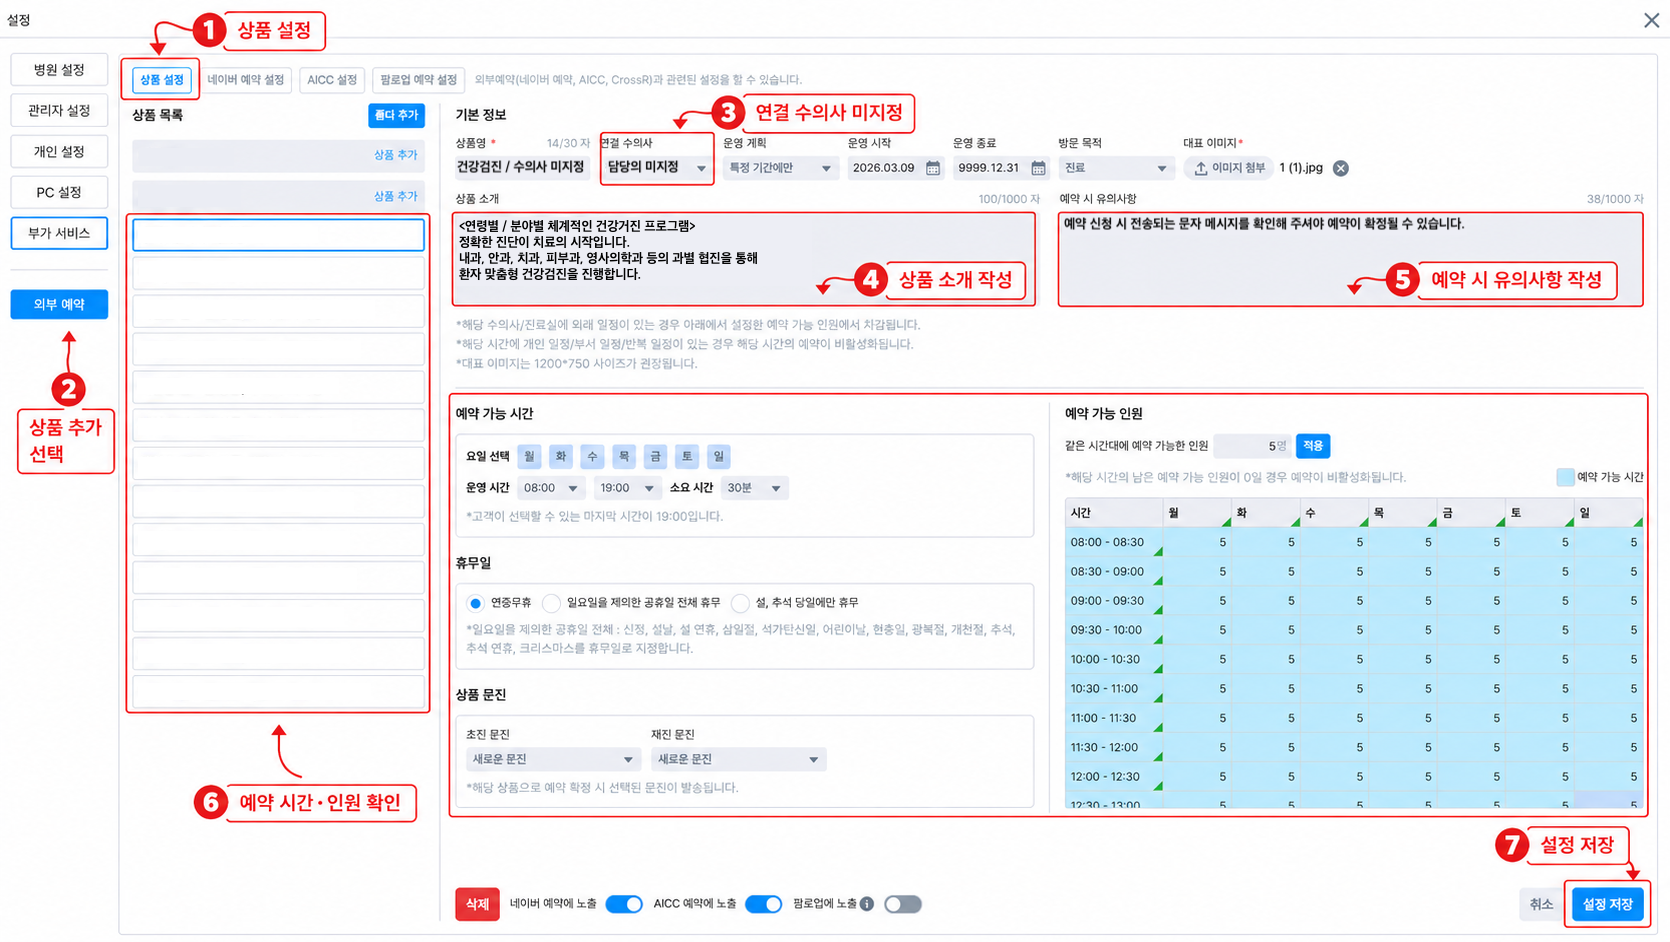Viewport: 1670px width, 942px height.
Task: Open the 19:00 end time dropdown
Action: (x=627, y=488)
